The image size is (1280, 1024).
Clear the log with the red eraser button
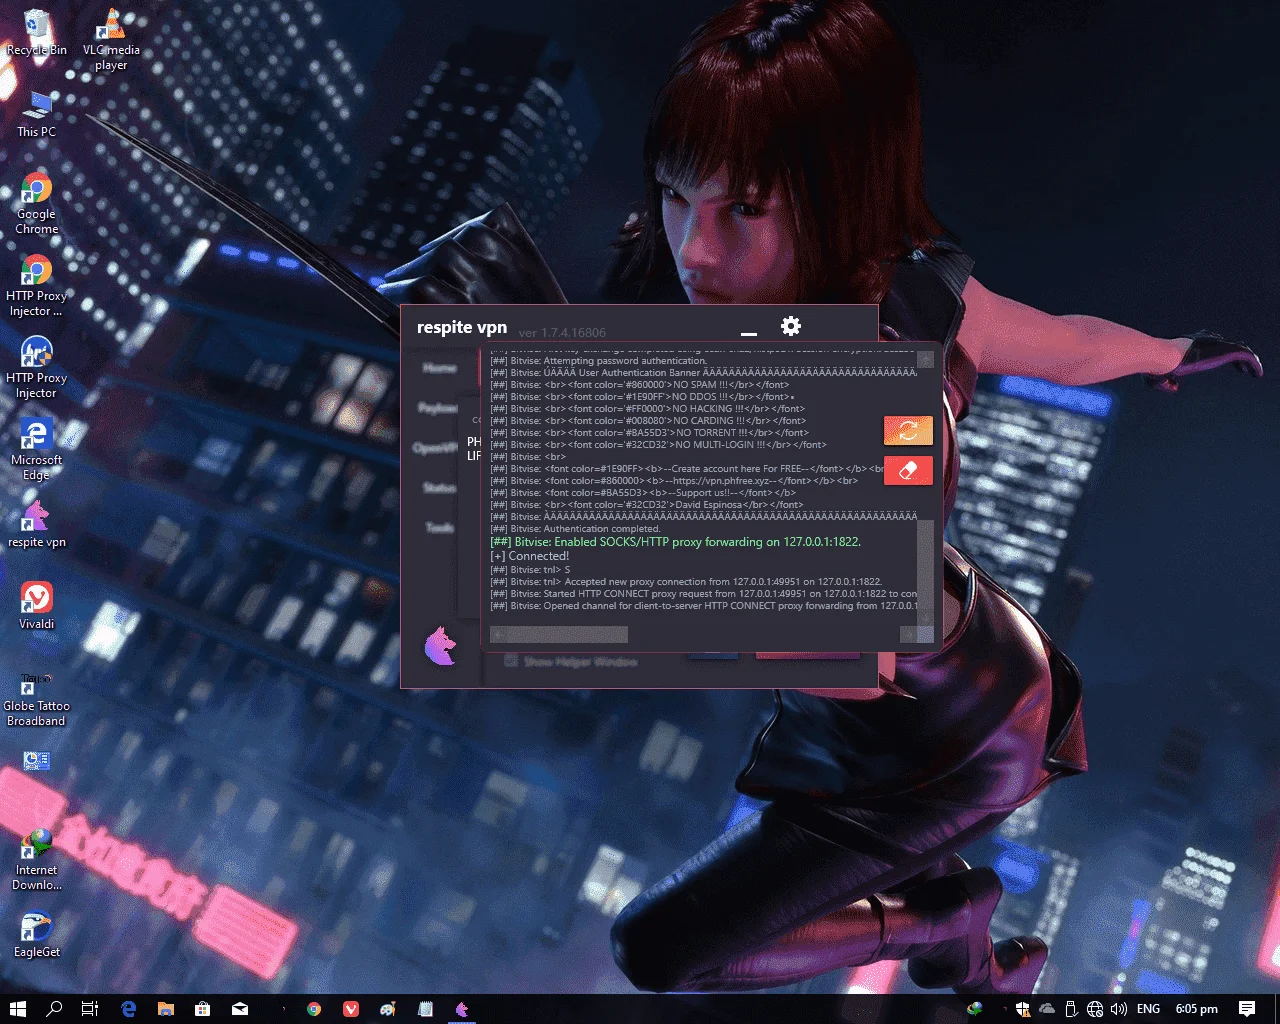coord(908,470)
